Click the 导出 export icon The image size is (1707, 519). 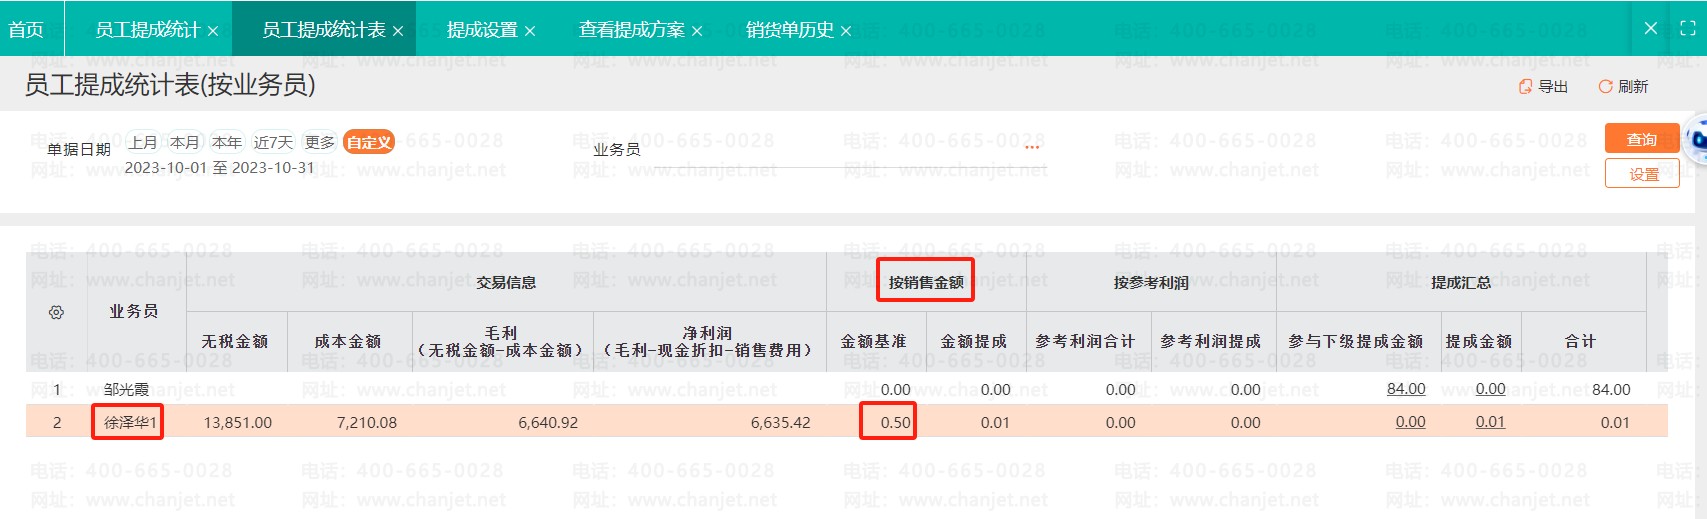click(1525, 87)
